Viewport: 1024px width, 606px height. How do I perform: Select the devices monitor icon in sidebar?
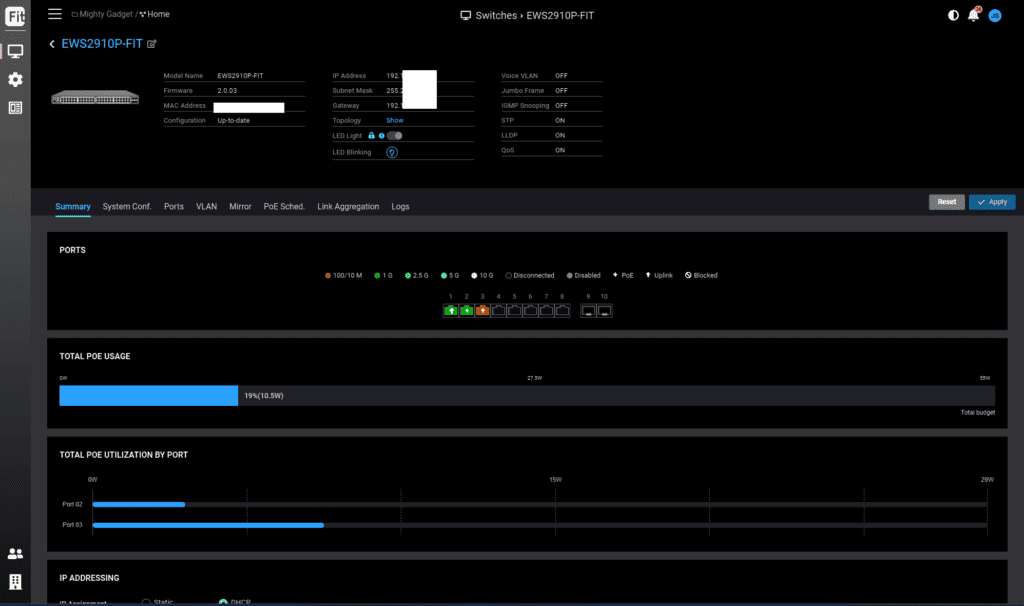pyautogui.click(x=15, y=51)
